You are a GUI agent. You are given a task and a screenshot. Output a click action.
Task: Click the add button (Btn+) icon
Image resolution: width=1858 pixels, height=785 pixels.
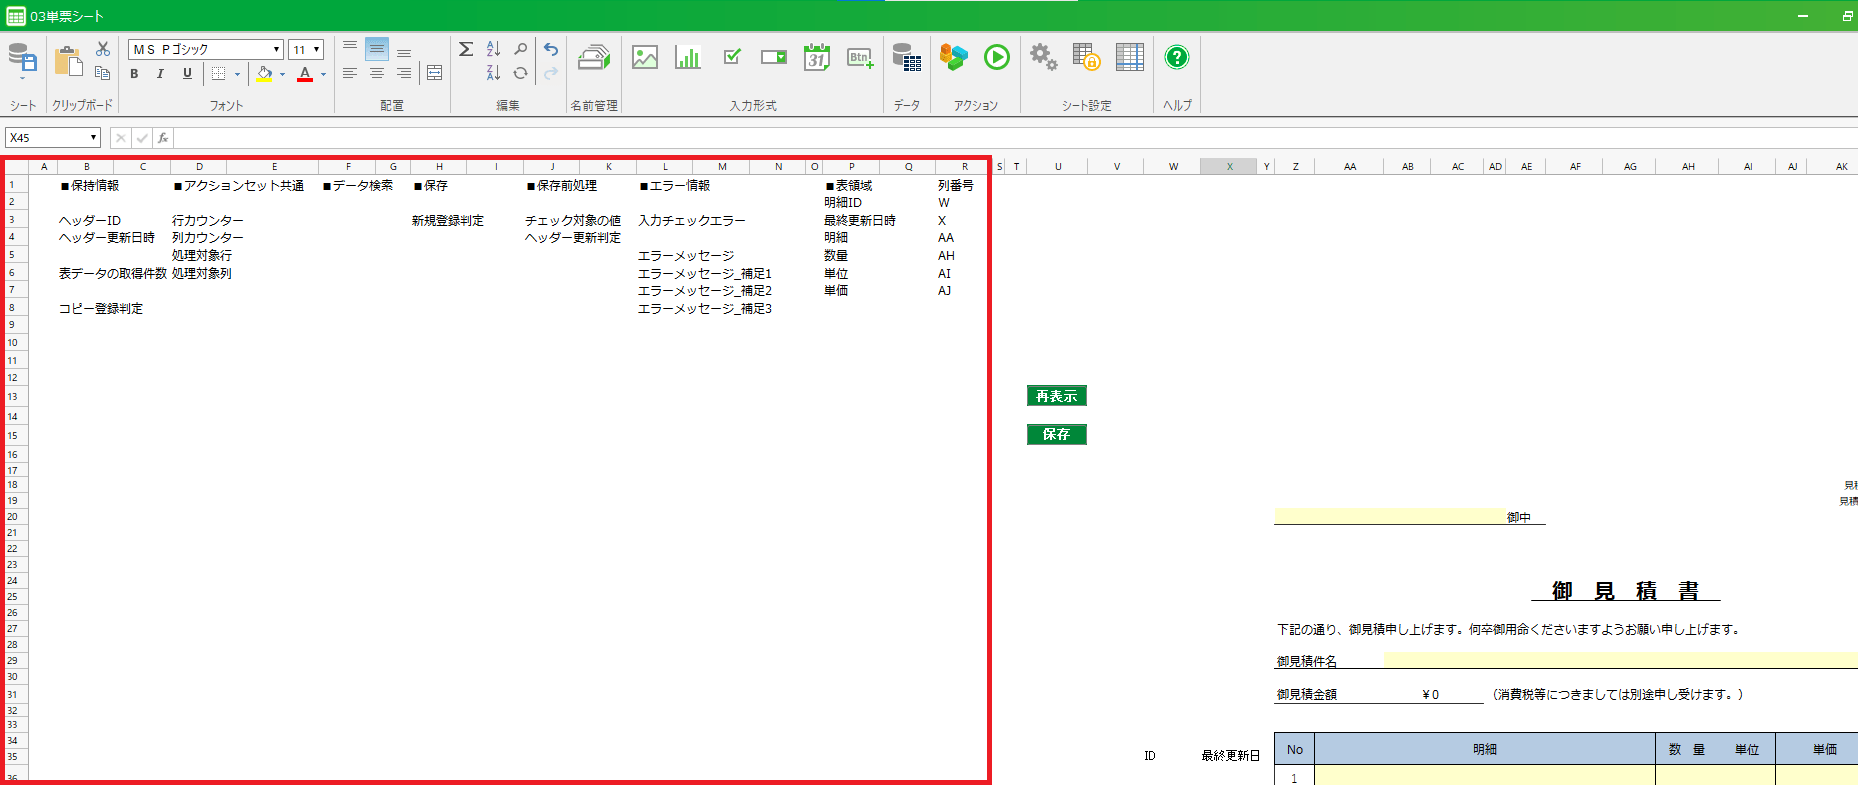pos(860,58)
